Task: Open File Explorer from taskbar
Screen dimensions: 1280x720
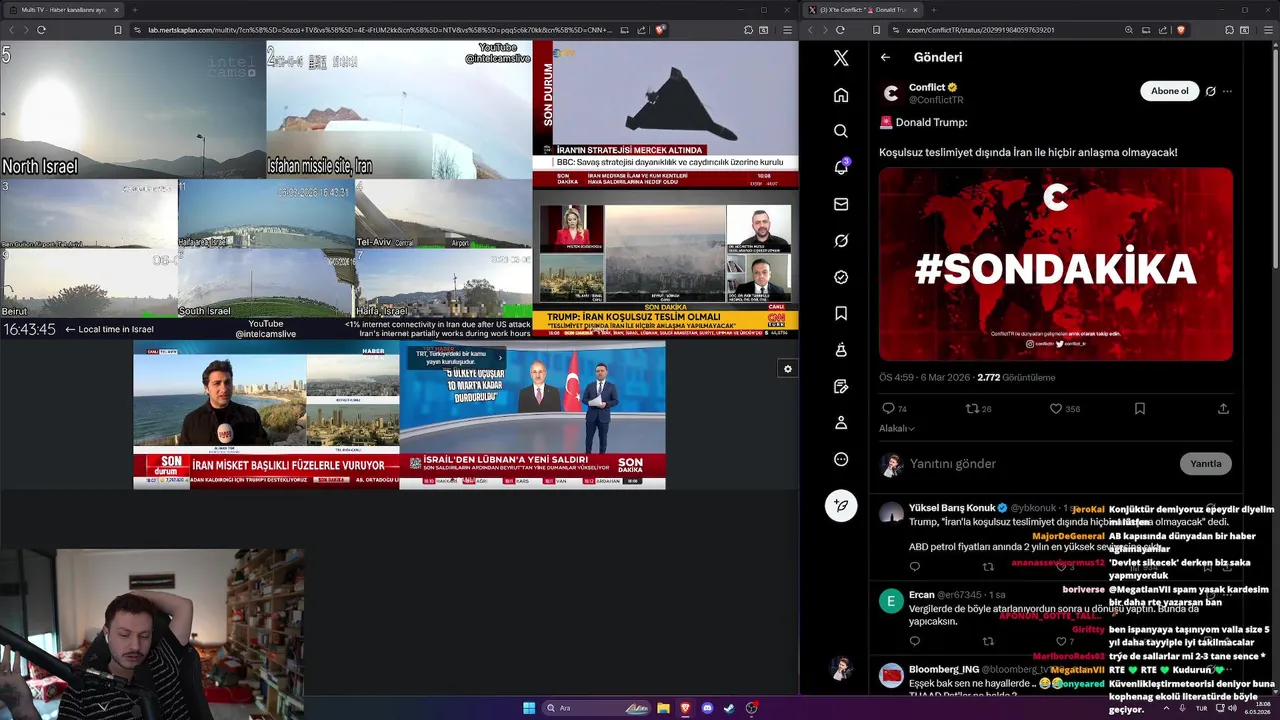Action: click(x=663, y=708)
